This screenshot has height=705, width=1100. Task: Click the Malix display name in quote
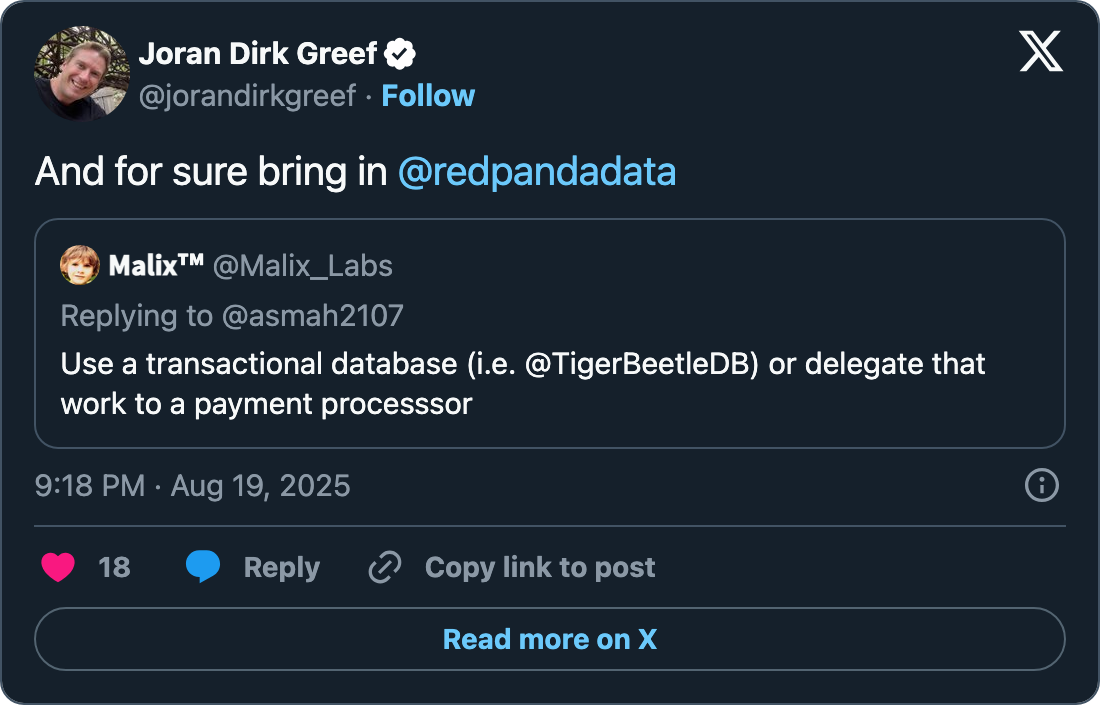click(x=156, y=266)
